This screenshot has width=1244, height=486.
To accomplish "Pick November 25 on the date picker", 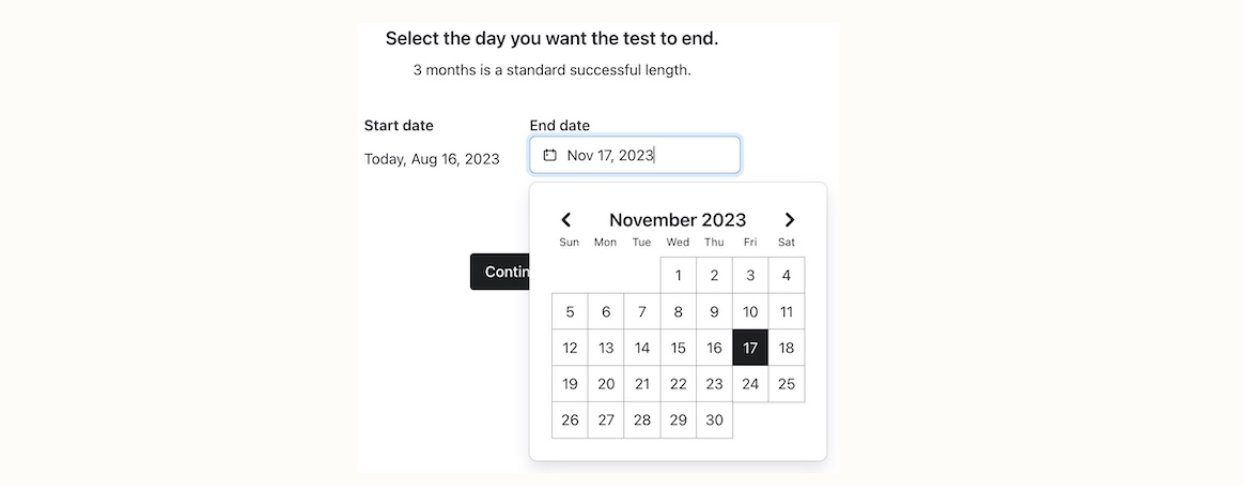I will pyautogui.click(x=786, y=384).
